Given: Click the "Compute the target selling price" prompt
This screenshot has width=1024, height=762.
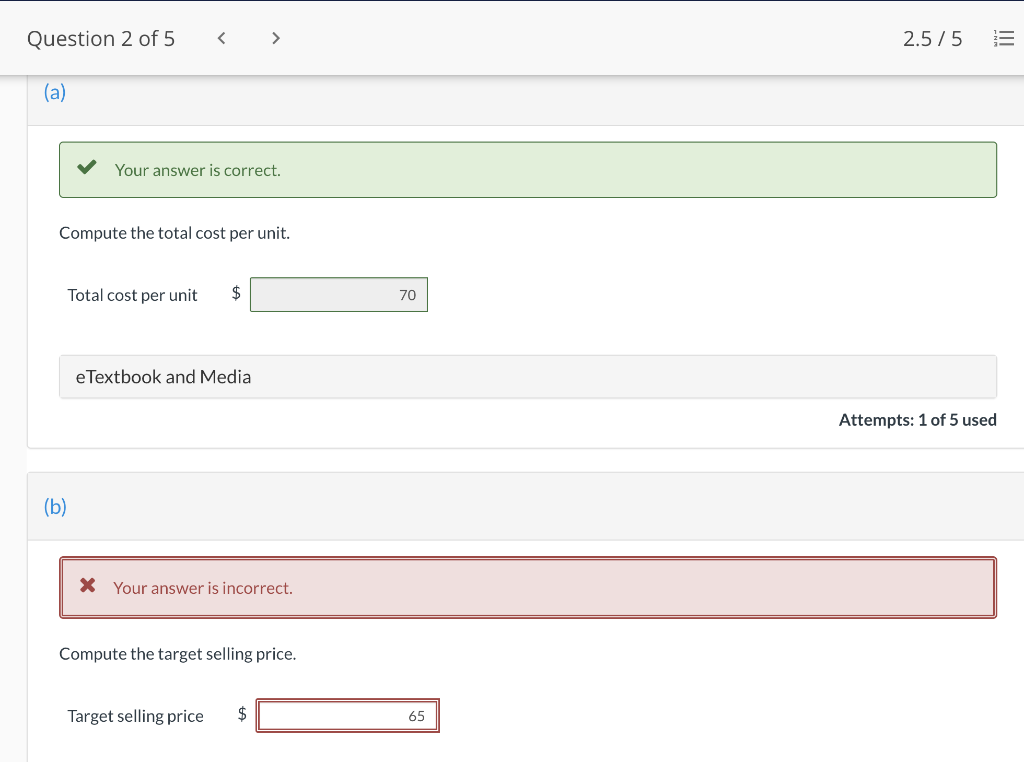Looking at the screenshot, I should coord(178,654).
